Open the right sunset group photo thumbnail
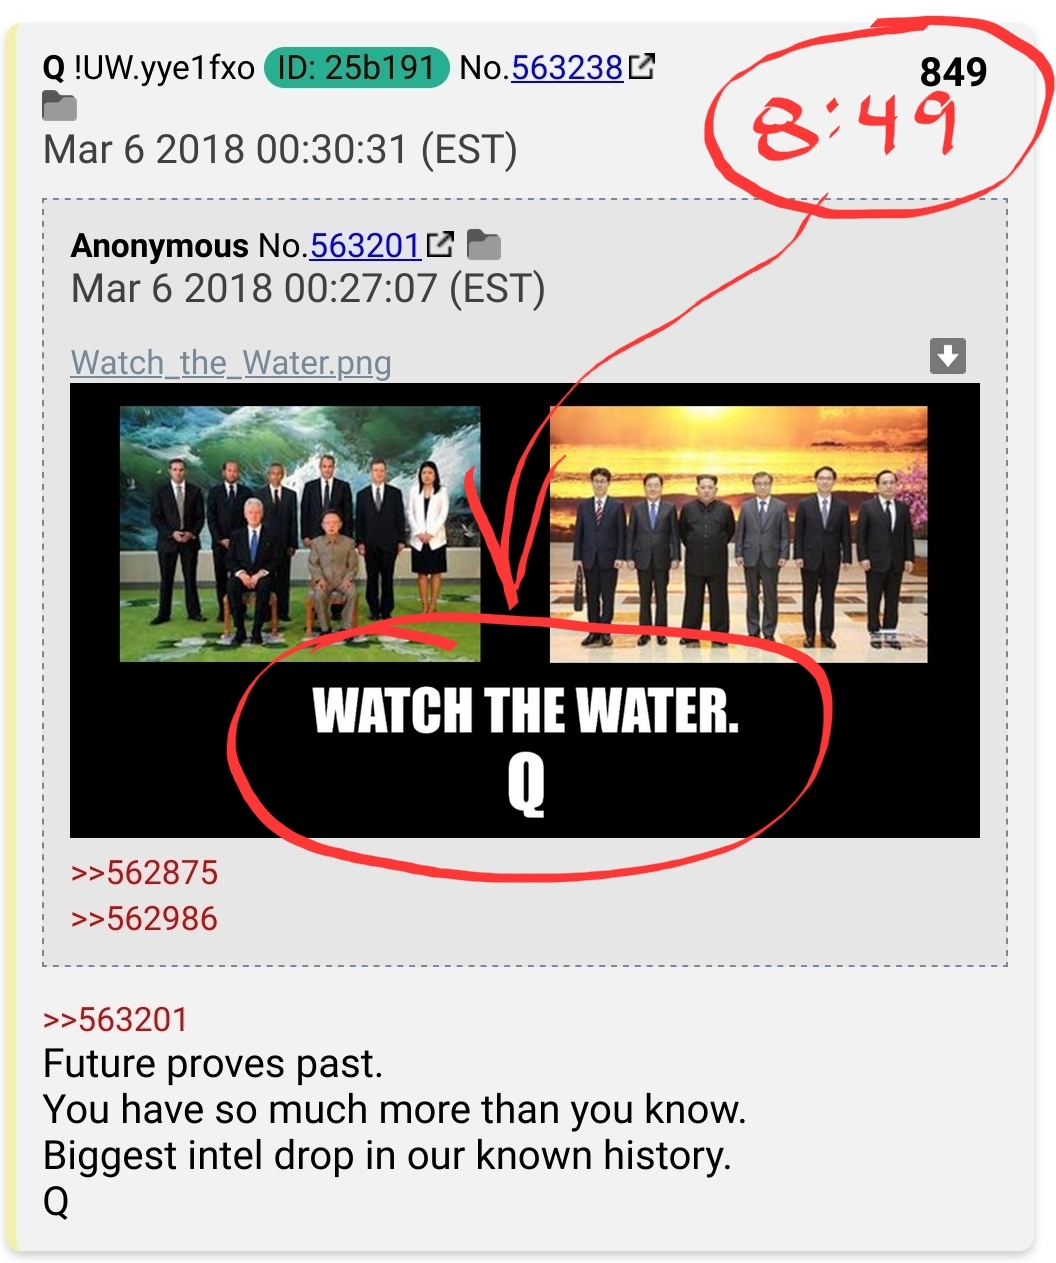The image size is (1056, 1263). point(739,534)
